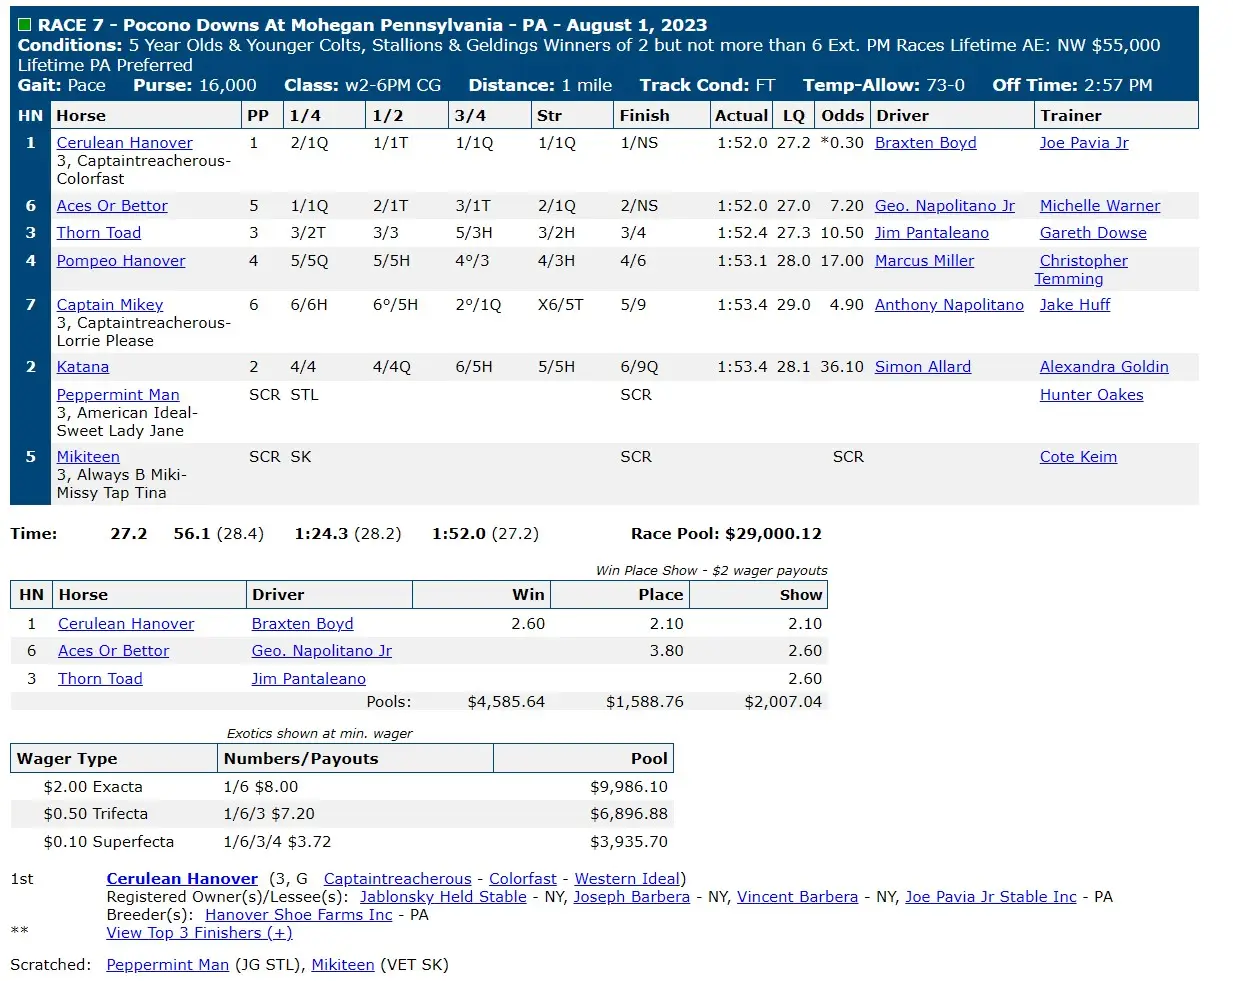Open Katana horse page
This screenshot has width=1233, height=981.
(x=83, y=367)
